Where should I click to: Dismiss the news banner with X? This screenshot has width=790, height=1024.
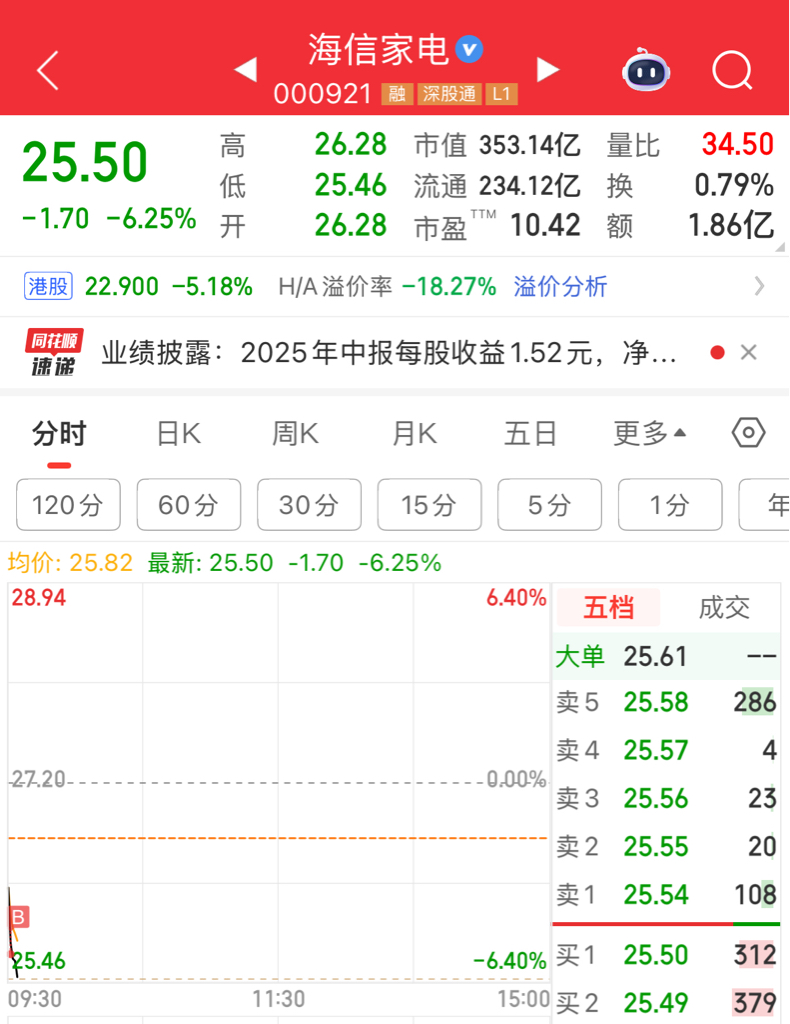point(748,353)
